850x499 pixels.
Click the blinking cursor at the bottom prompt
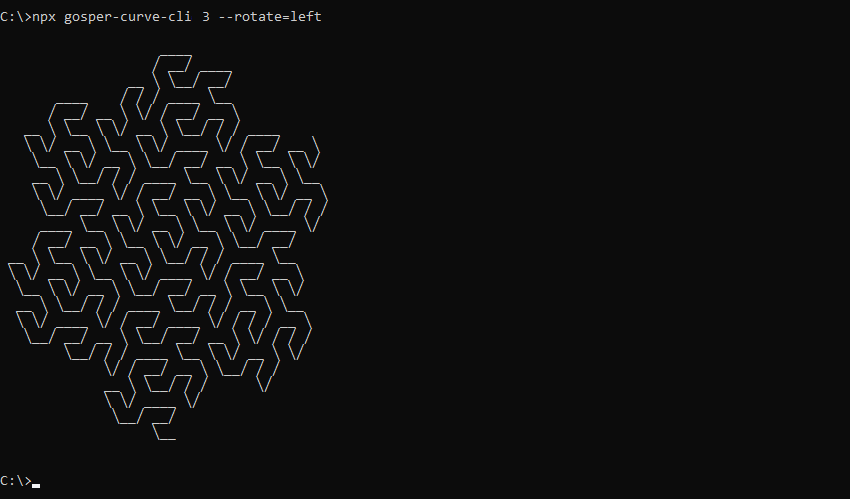36,486
